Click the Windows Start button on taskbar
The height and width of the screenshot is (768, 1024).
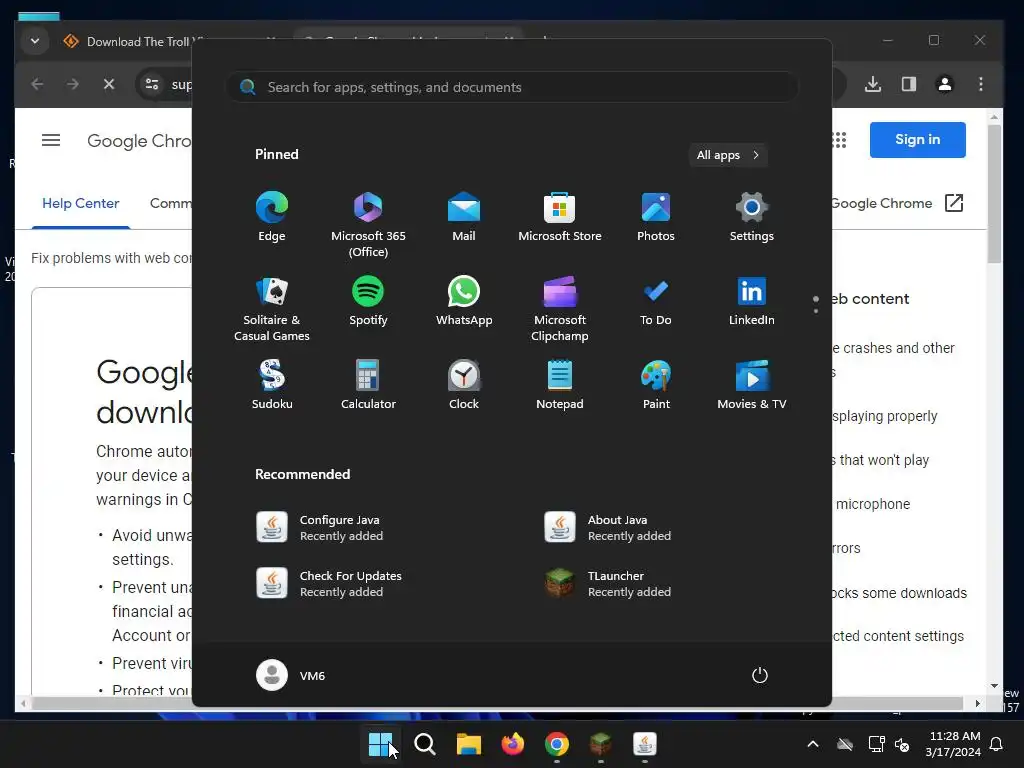pos(380,744)
